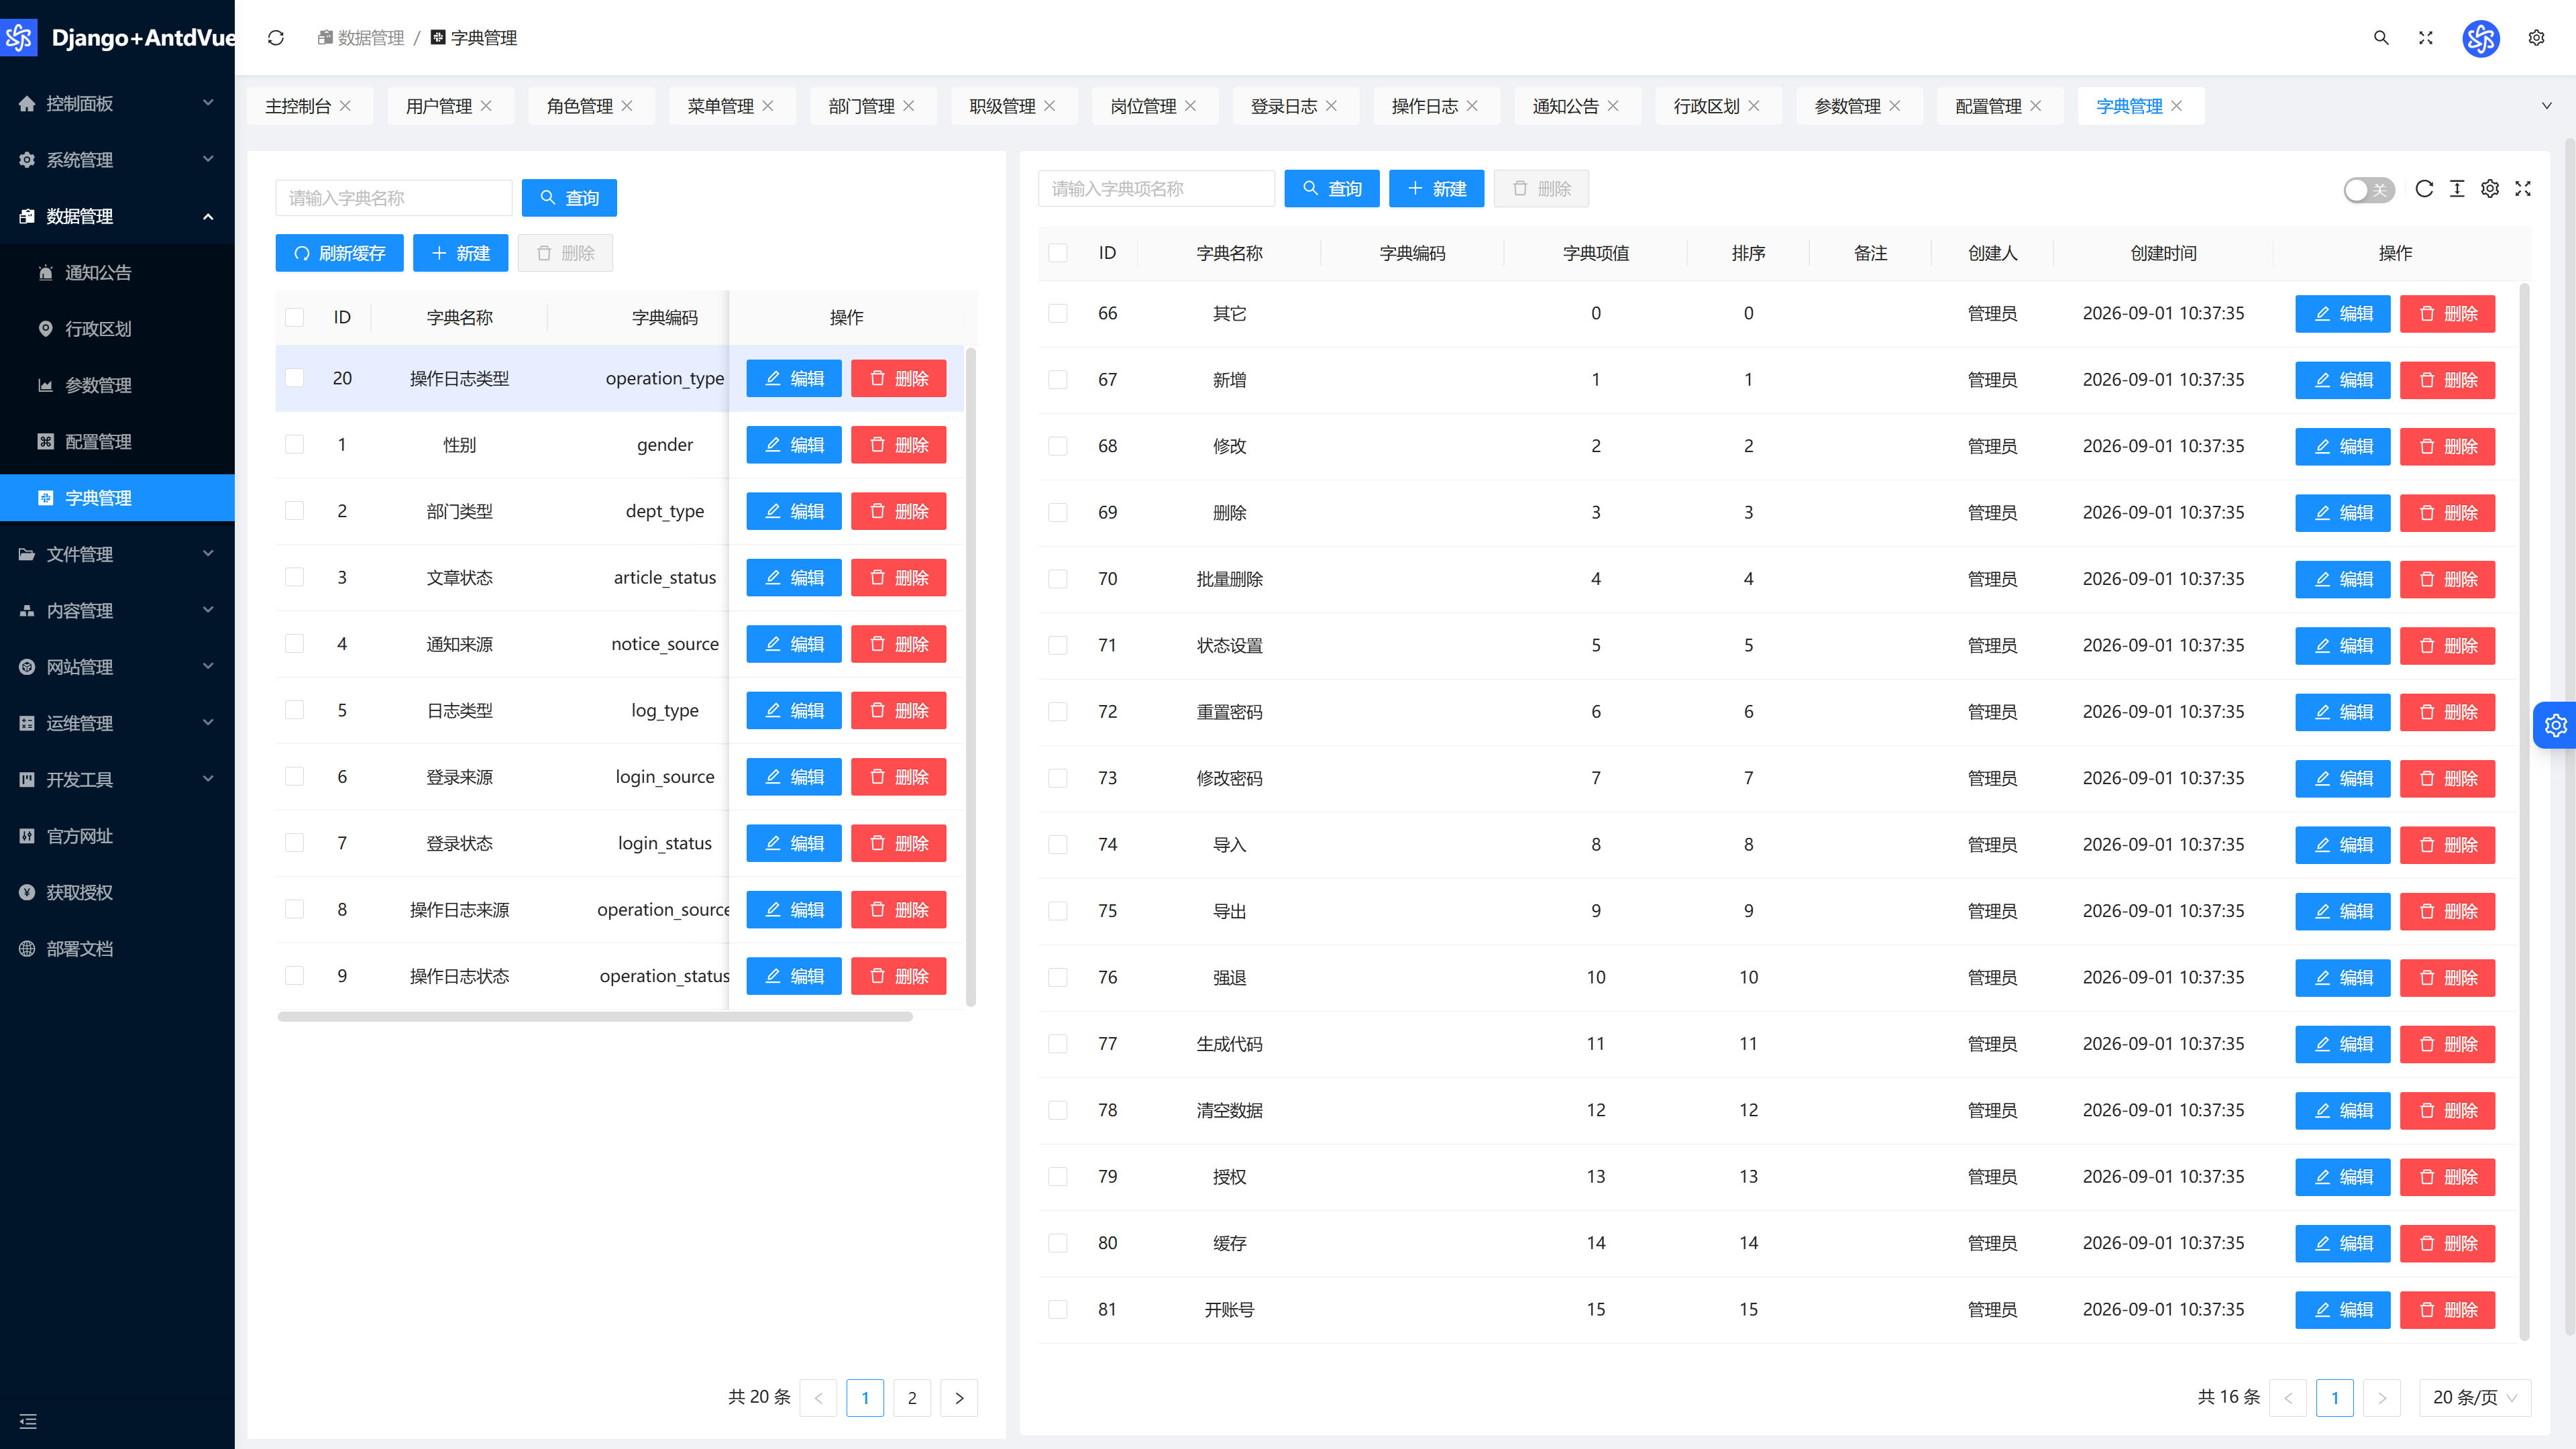Toggle the table switch labeled 关
The image size is (2576, 1449).
pyautogui.click(x=2369, y=190)
